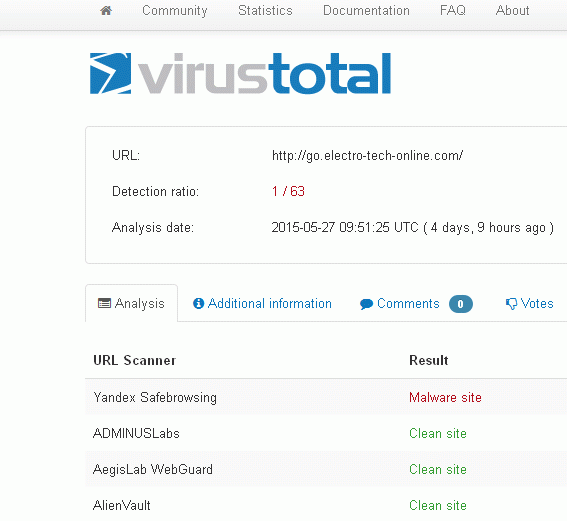567x521 pixels.
Task: Click the 1 / 63 detection ratio
Action: coord(288,191)
